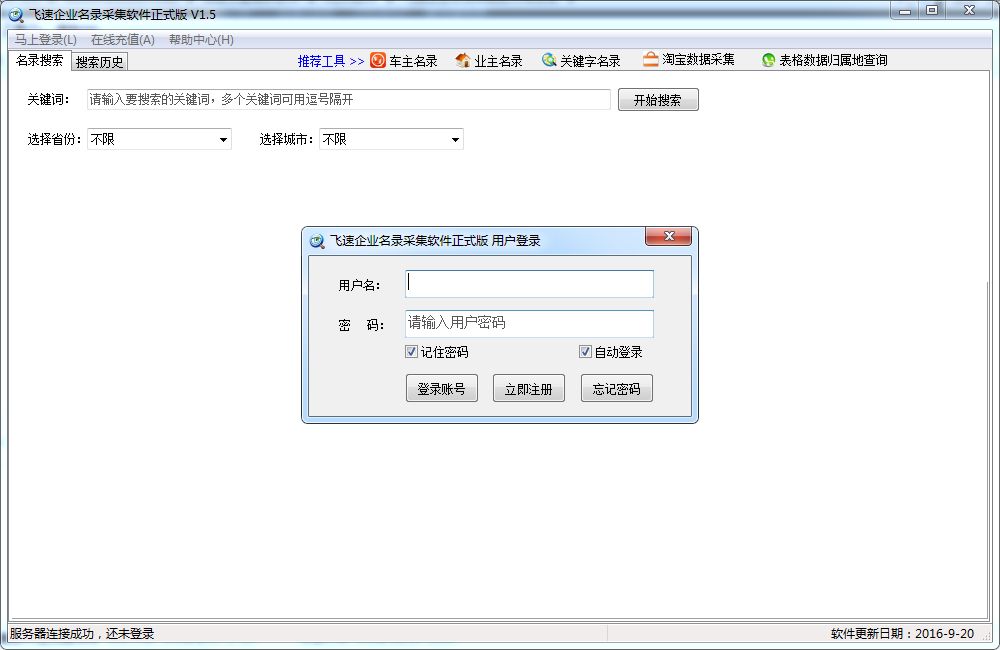Viewport: 1000px width, 650px height.
Task: Maximize the main application window
Action: [x=932, y=10]
